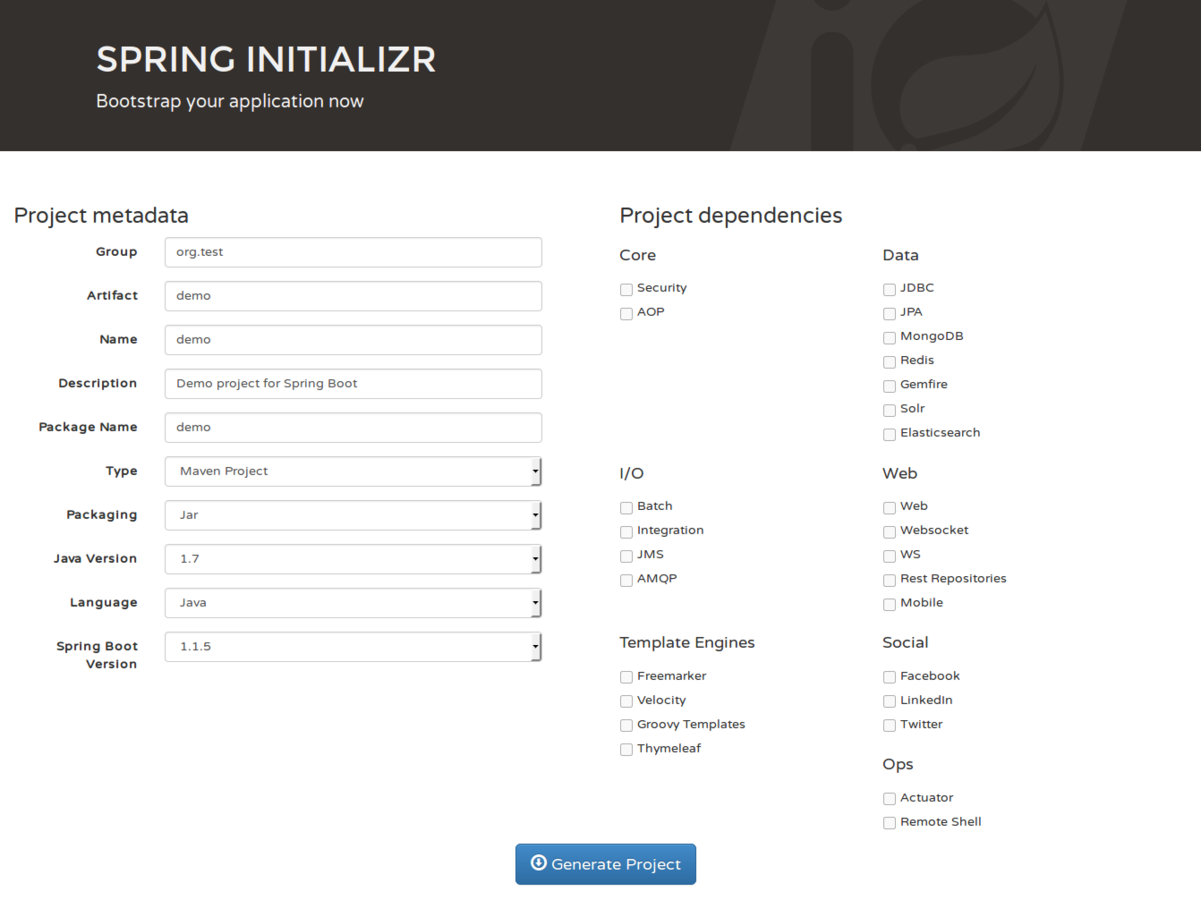
Task: Enable the Websocket checkbox
Action: click(889, 531)
